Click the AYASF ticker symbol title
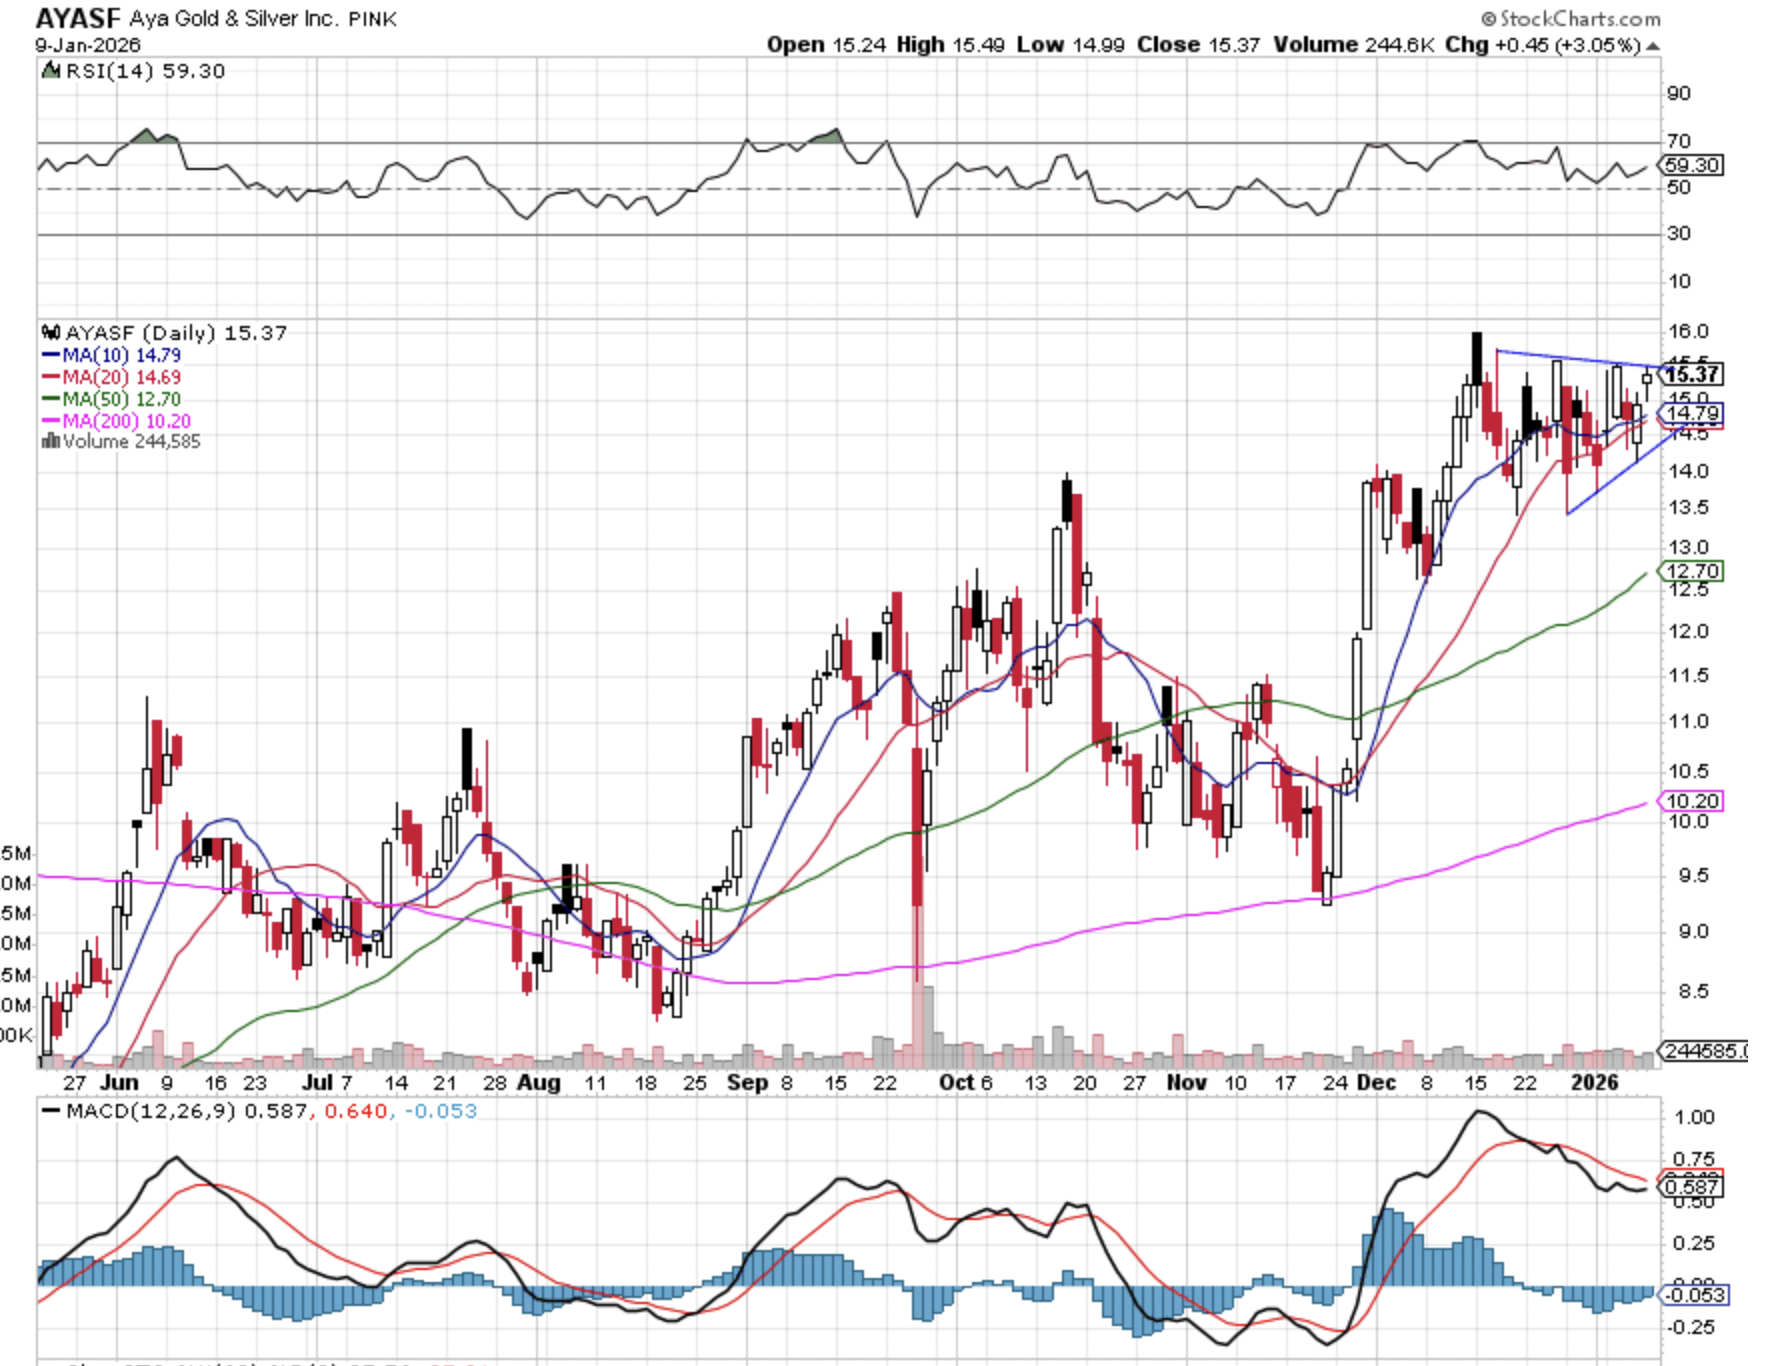This screenshot has height=1366, width=1790. [x=78, y=18]
